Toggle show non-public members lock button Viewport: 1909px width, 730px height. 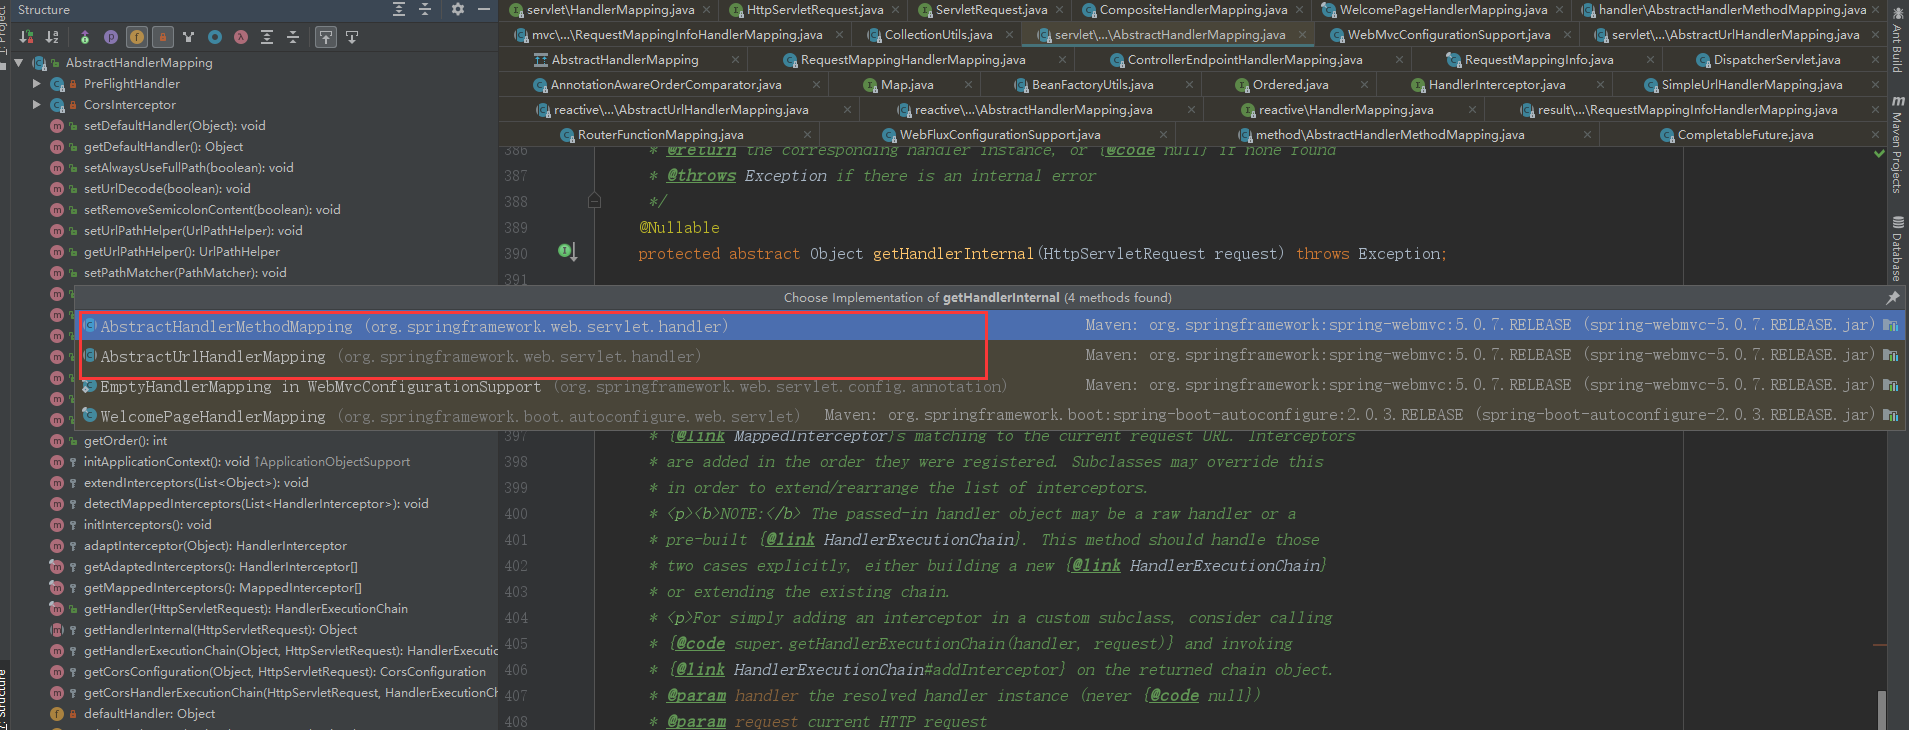tap(162, 37)
